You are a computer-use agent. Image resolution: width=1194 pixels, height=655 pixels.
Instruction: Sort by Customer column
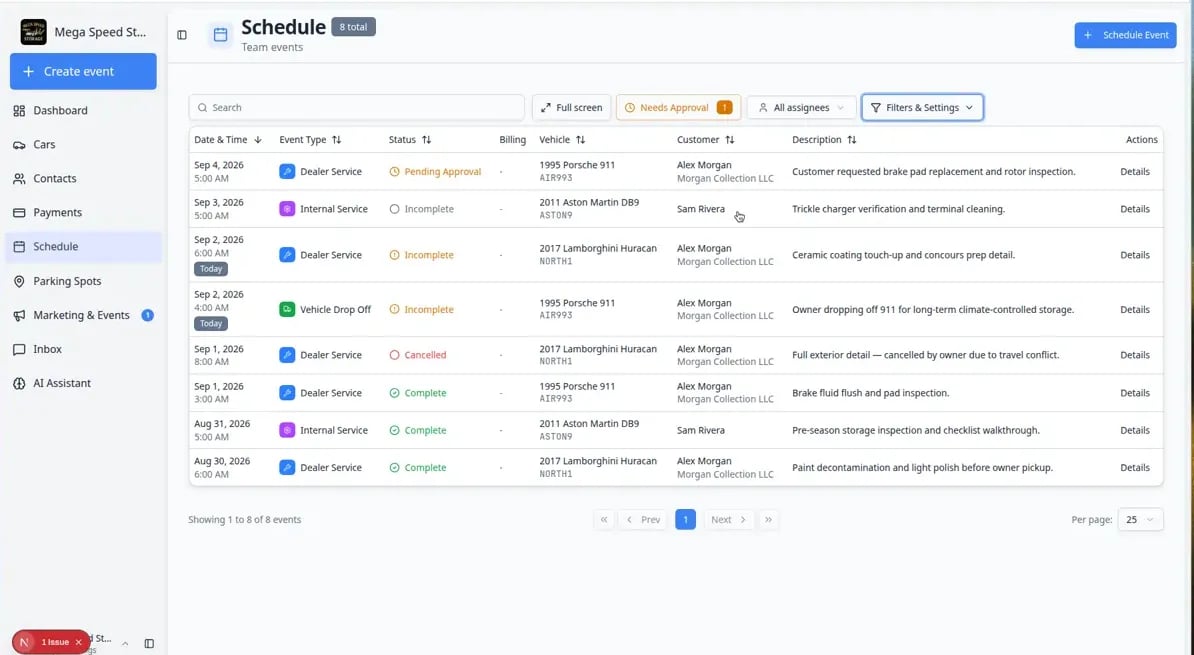[706, 139]
